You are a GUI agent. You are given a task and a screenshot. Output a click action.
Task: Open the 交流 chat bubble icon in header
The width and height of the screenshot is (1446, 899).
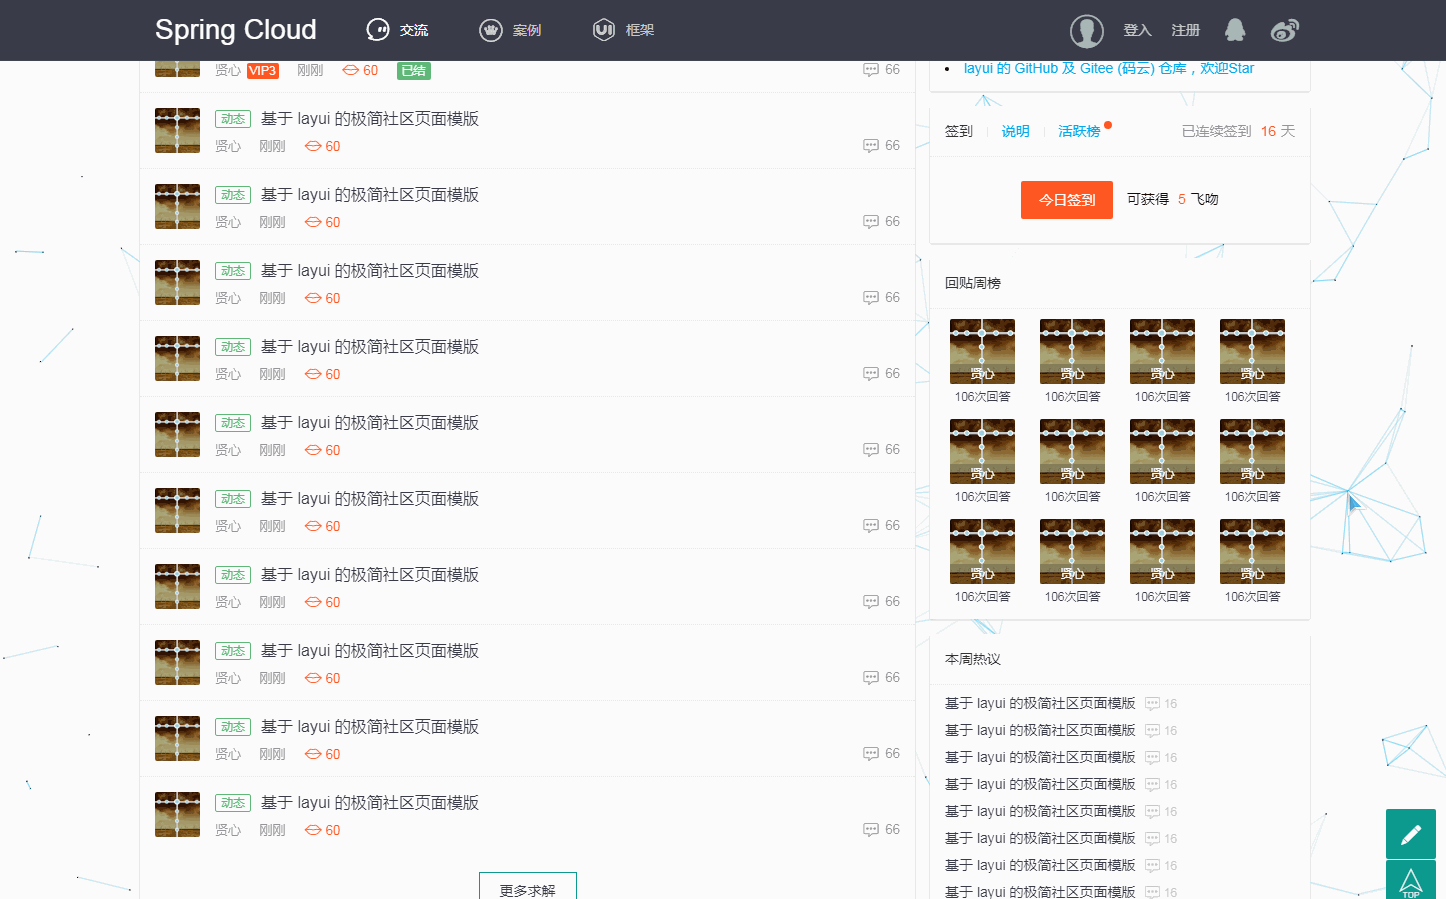(378, 30)
